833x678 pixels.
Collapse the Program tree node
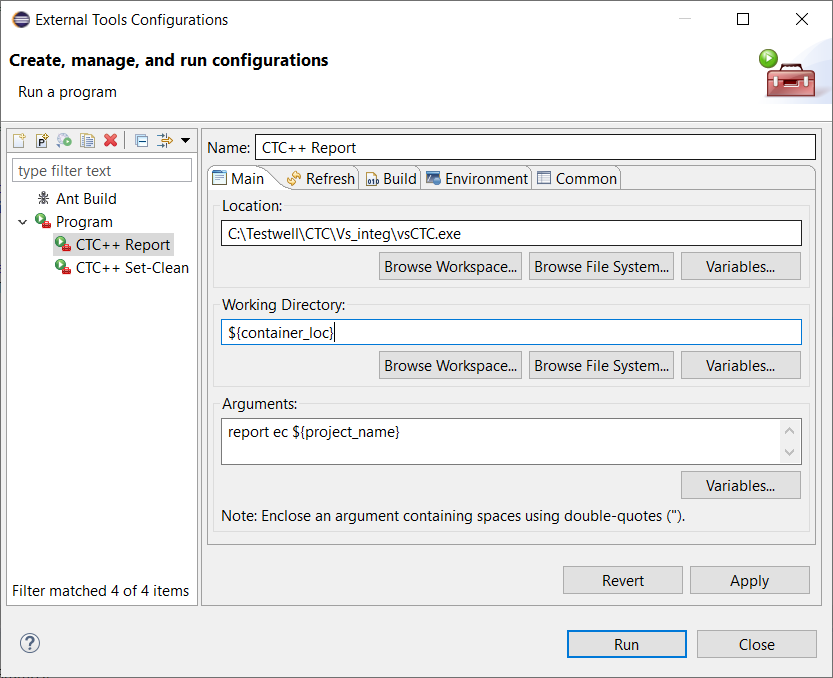(23, 222)
